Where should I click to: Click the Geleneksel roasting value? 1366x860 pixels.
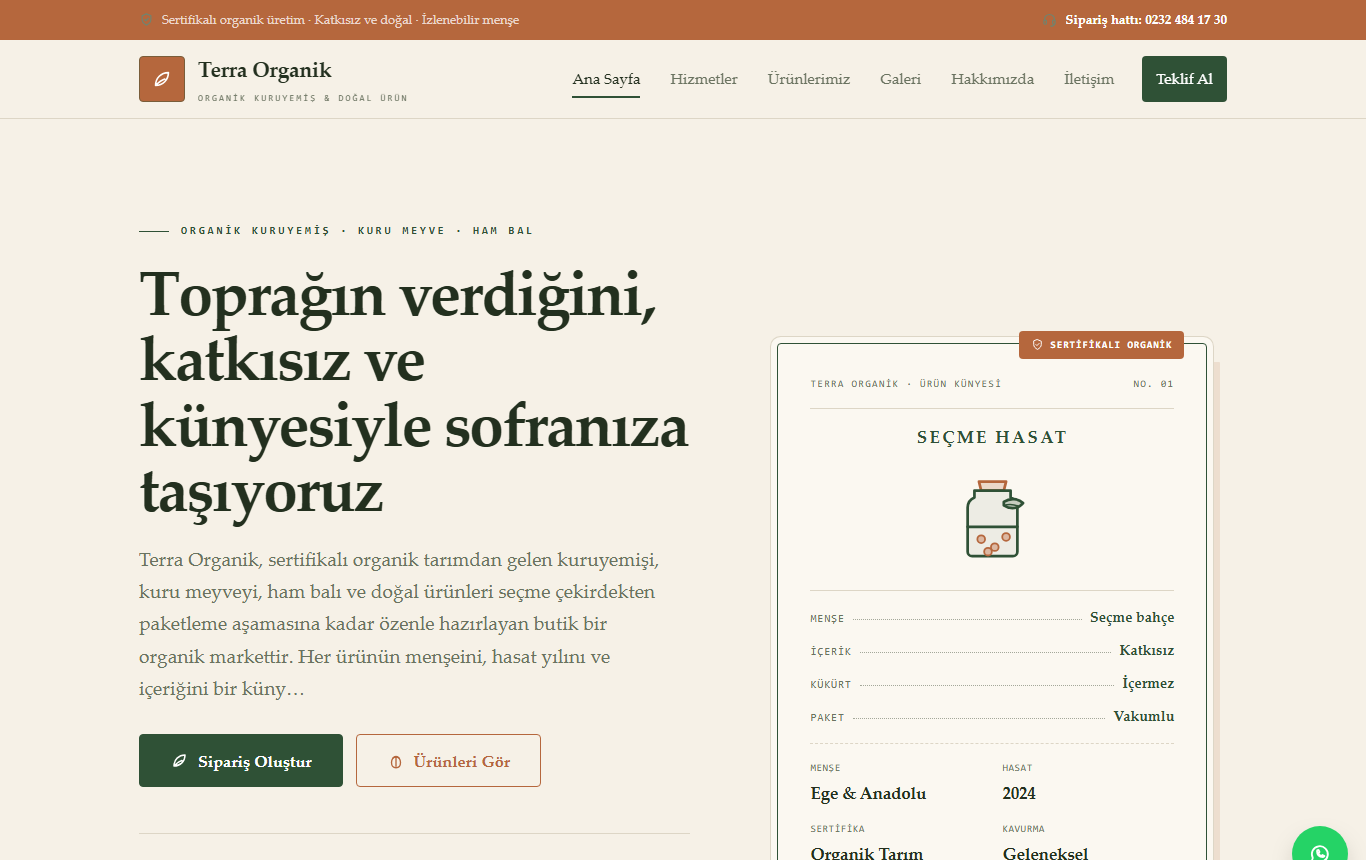(1045, 854)
